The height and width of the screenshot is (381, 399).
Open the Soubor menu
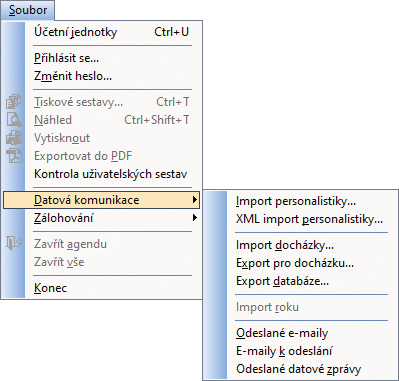coord(28,10)
